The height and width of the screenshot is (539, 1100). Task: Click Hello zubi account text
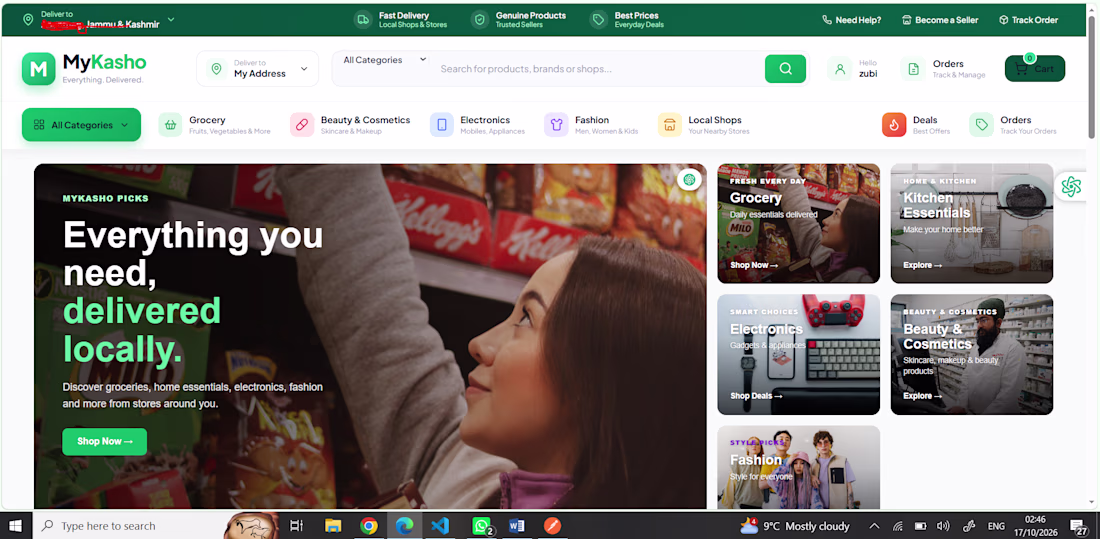(868, 69)
